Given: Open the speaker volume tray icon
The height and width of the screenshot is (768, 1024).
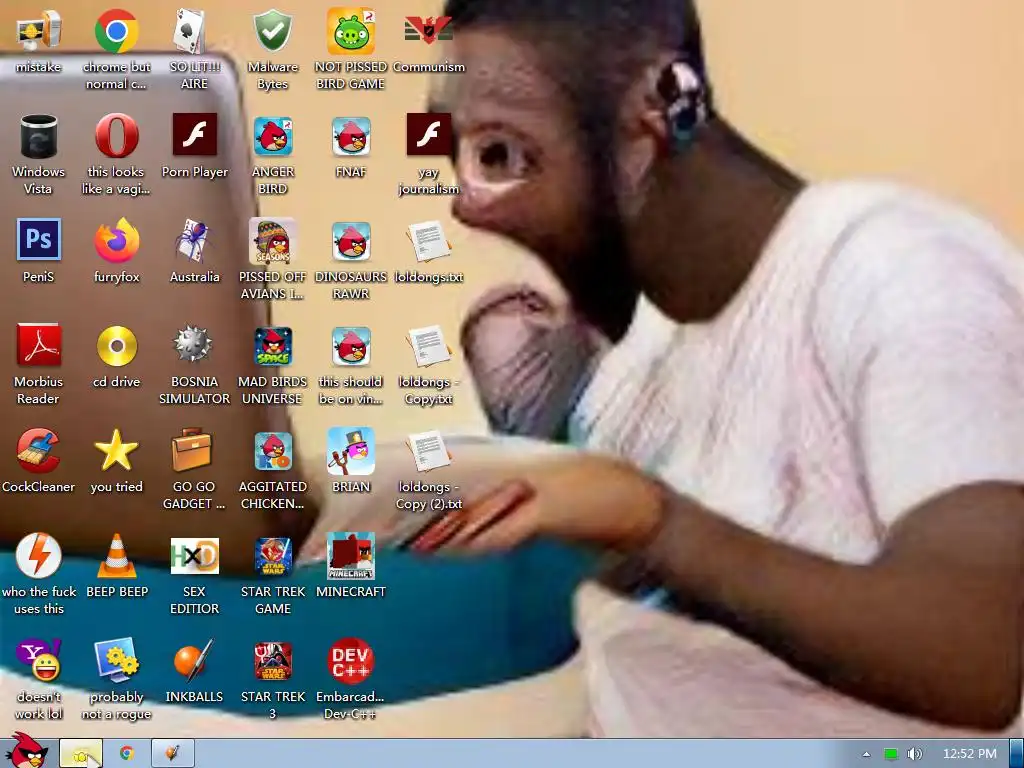Looking at the screenshot, I should [915, 754].
